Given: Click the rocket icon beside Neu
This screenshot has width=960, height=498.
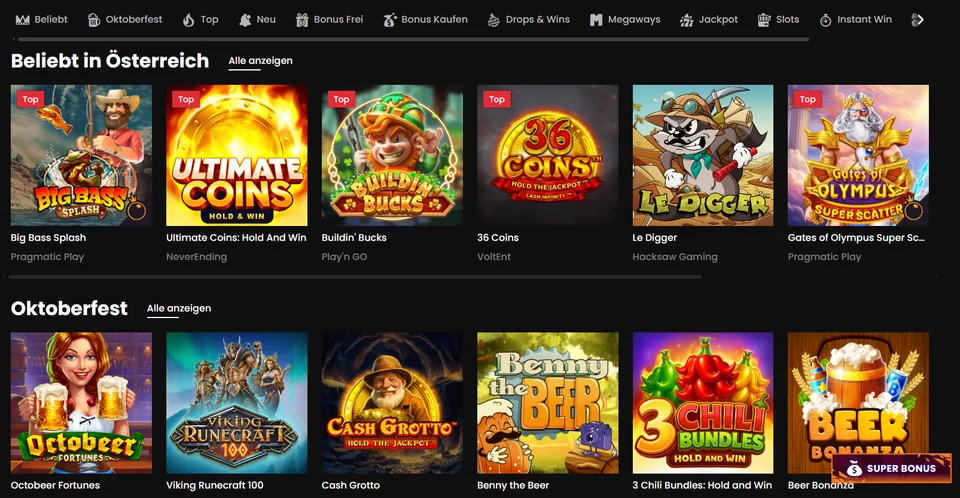Looking at the screenshot, I should 245,20.
